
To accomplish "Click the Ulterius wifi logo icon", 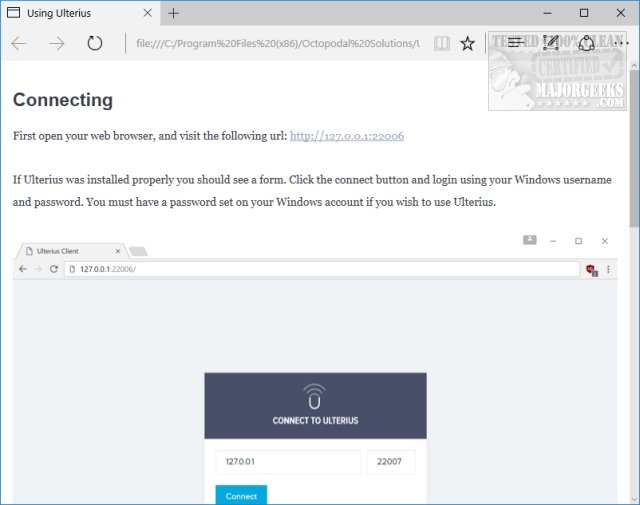I will click(314, 396).
